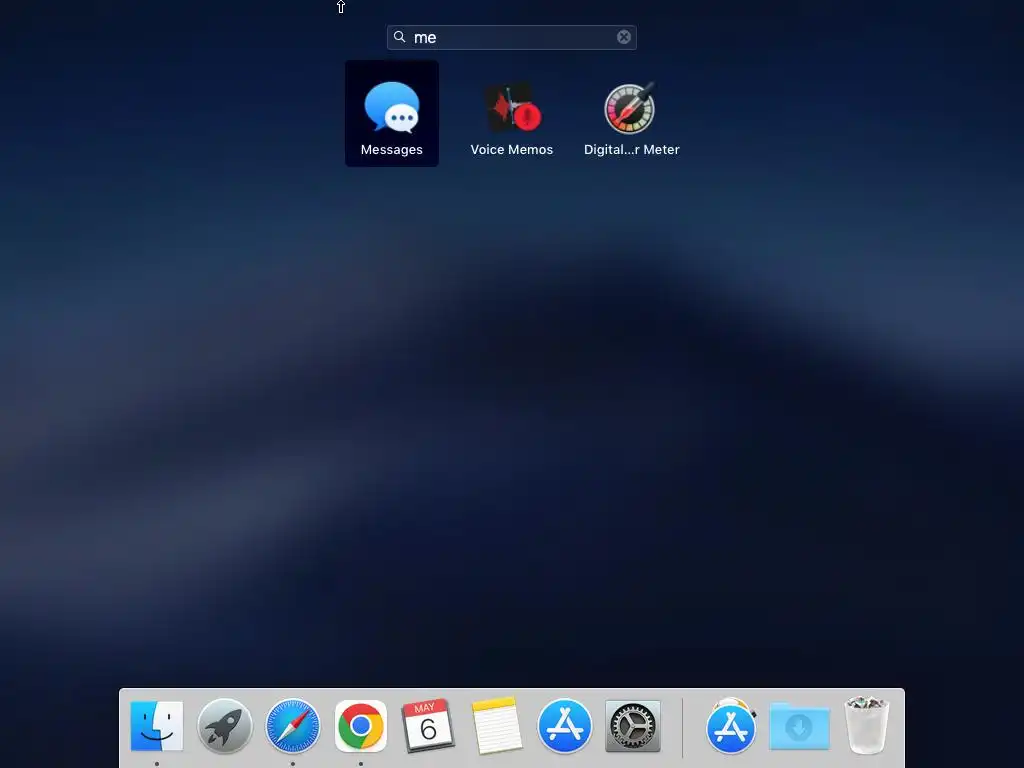Open Safari from the Dock
The image size is (1024, 768).
[293, 726]
